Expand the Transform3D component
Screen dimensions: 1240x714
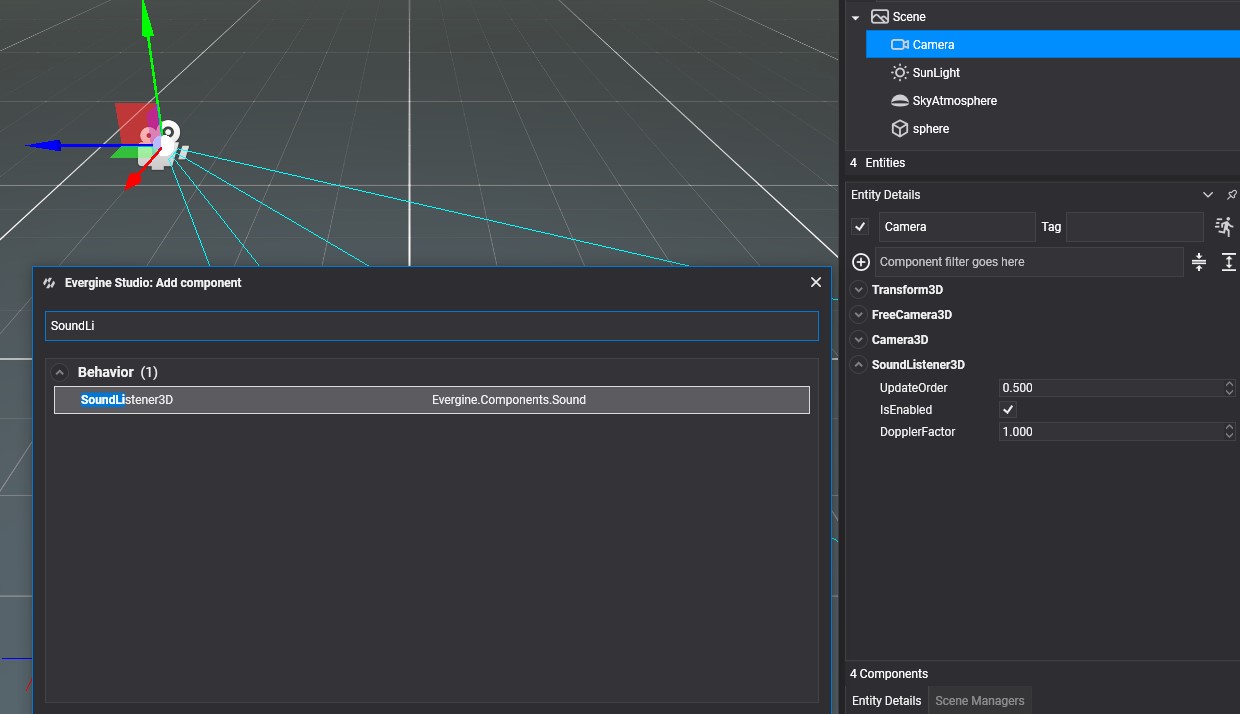[858, 290]
